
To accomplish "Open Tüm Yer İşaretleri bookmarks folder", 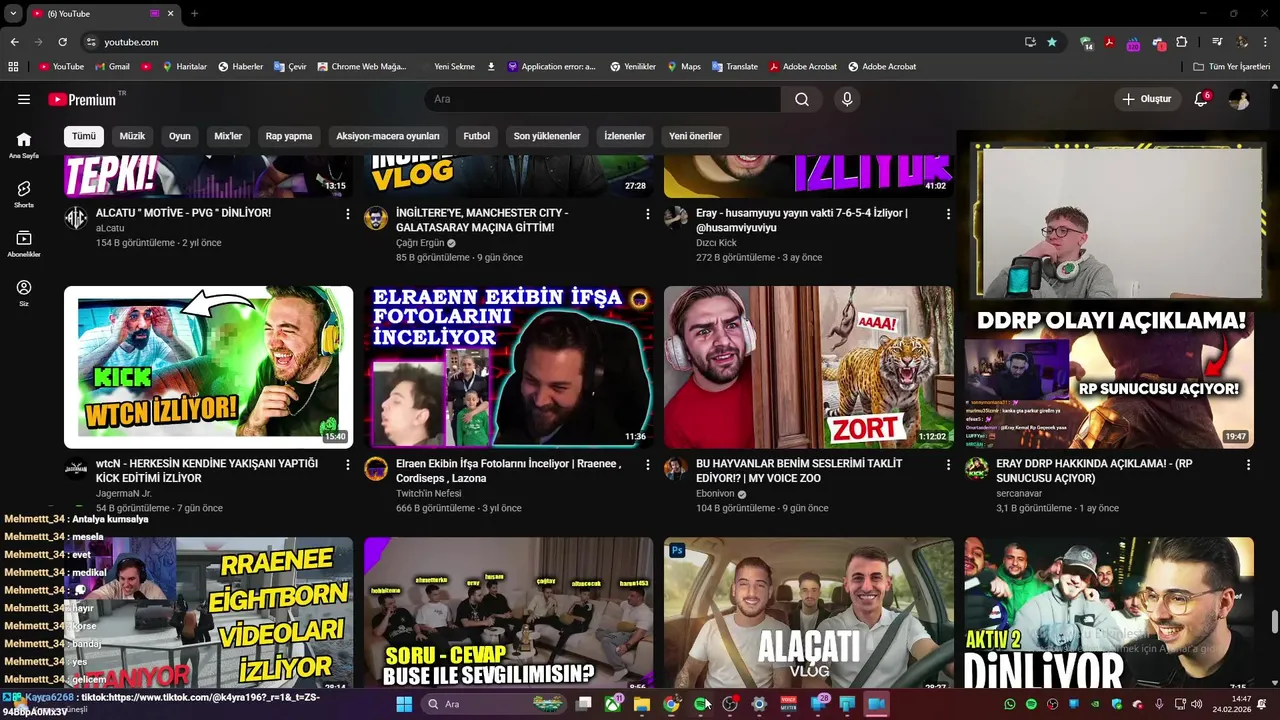I will click(1232, 67).
